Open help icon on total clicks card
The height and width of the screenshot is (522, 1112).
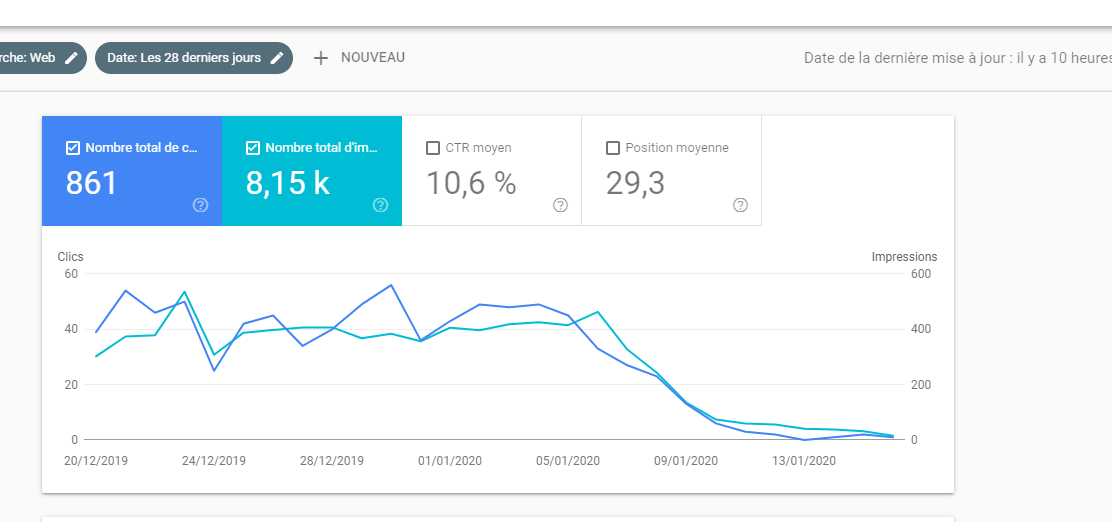click(201, 205)
